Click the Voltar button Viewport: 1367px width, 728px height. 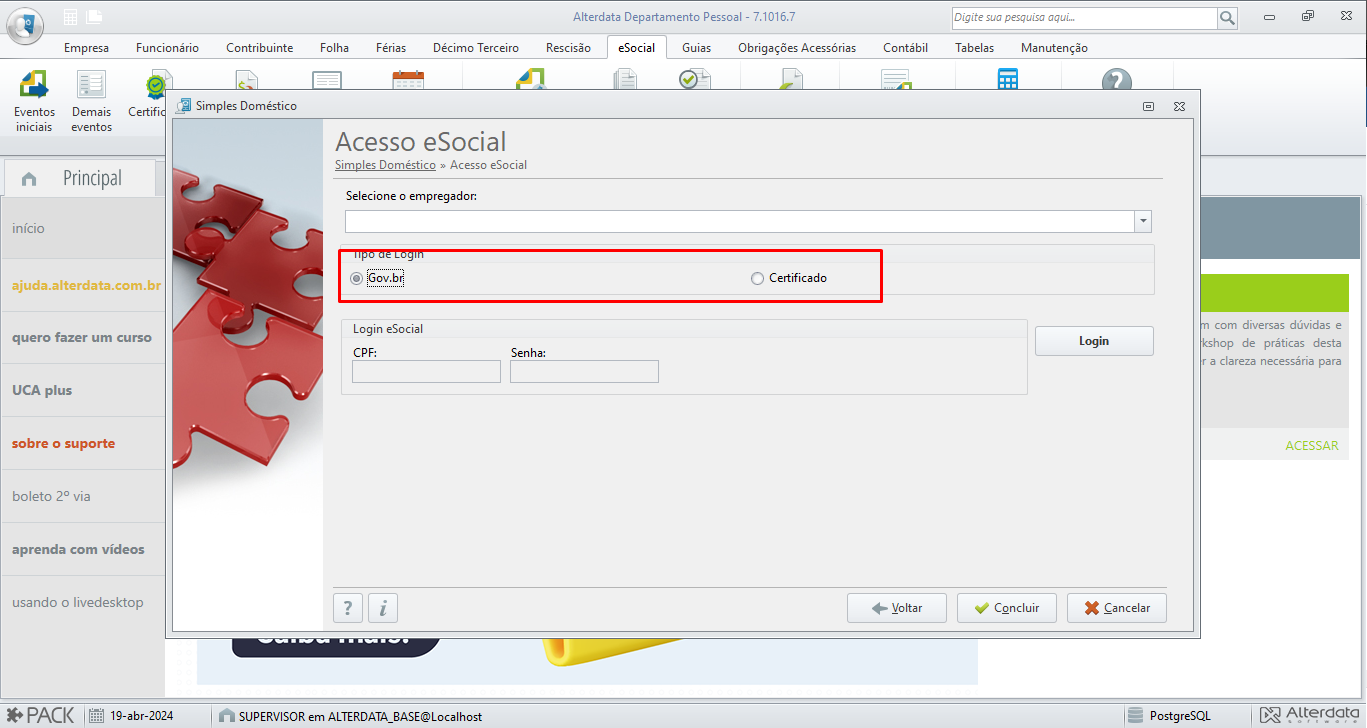point(897,608)
